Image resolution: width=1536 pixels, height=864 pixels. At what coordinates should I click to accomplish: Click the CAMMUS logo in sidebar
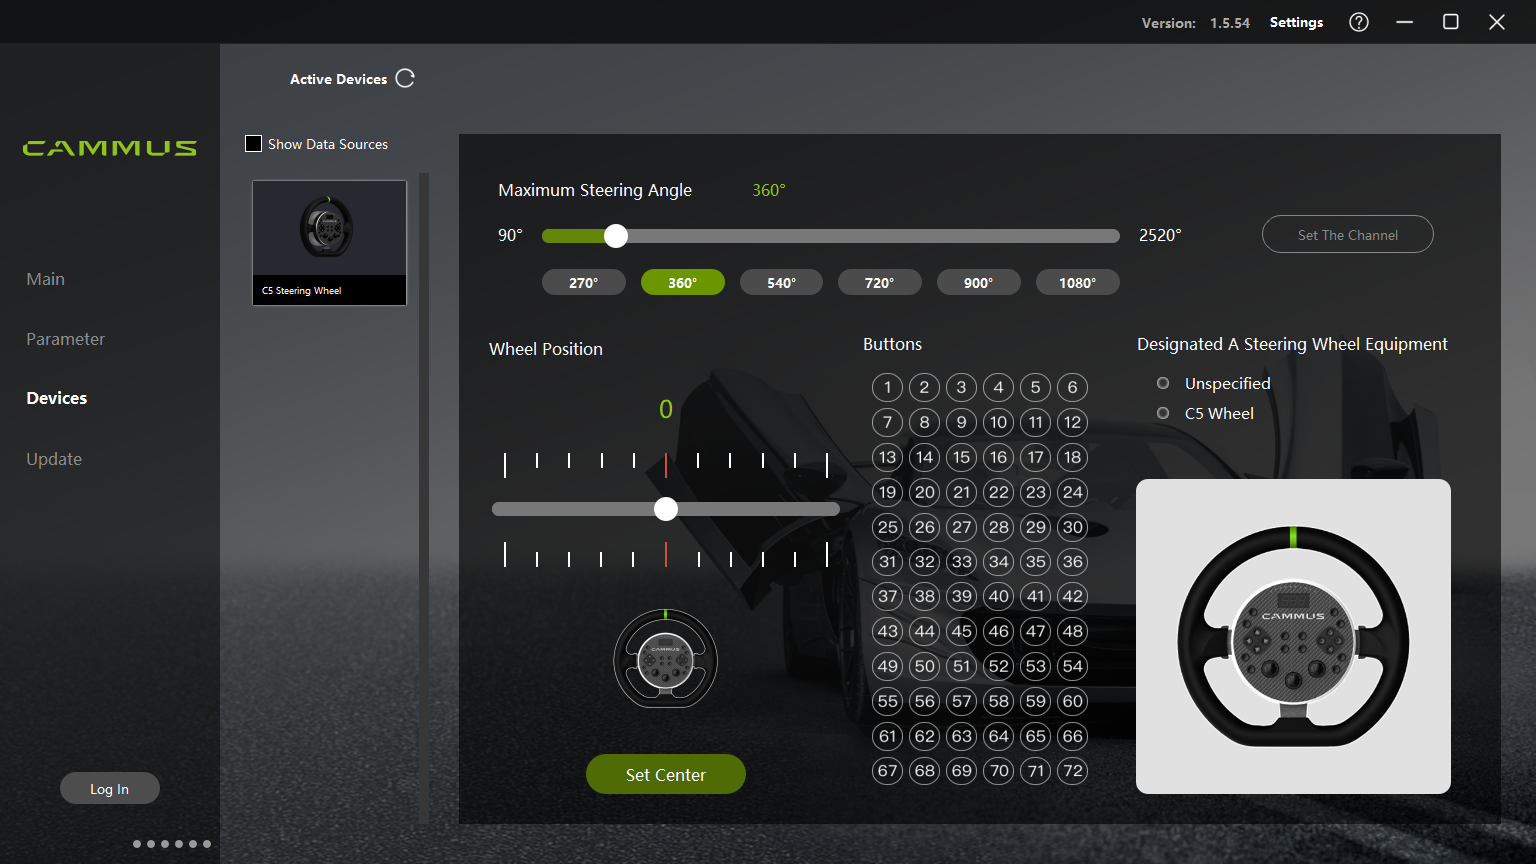click(110, 148)
